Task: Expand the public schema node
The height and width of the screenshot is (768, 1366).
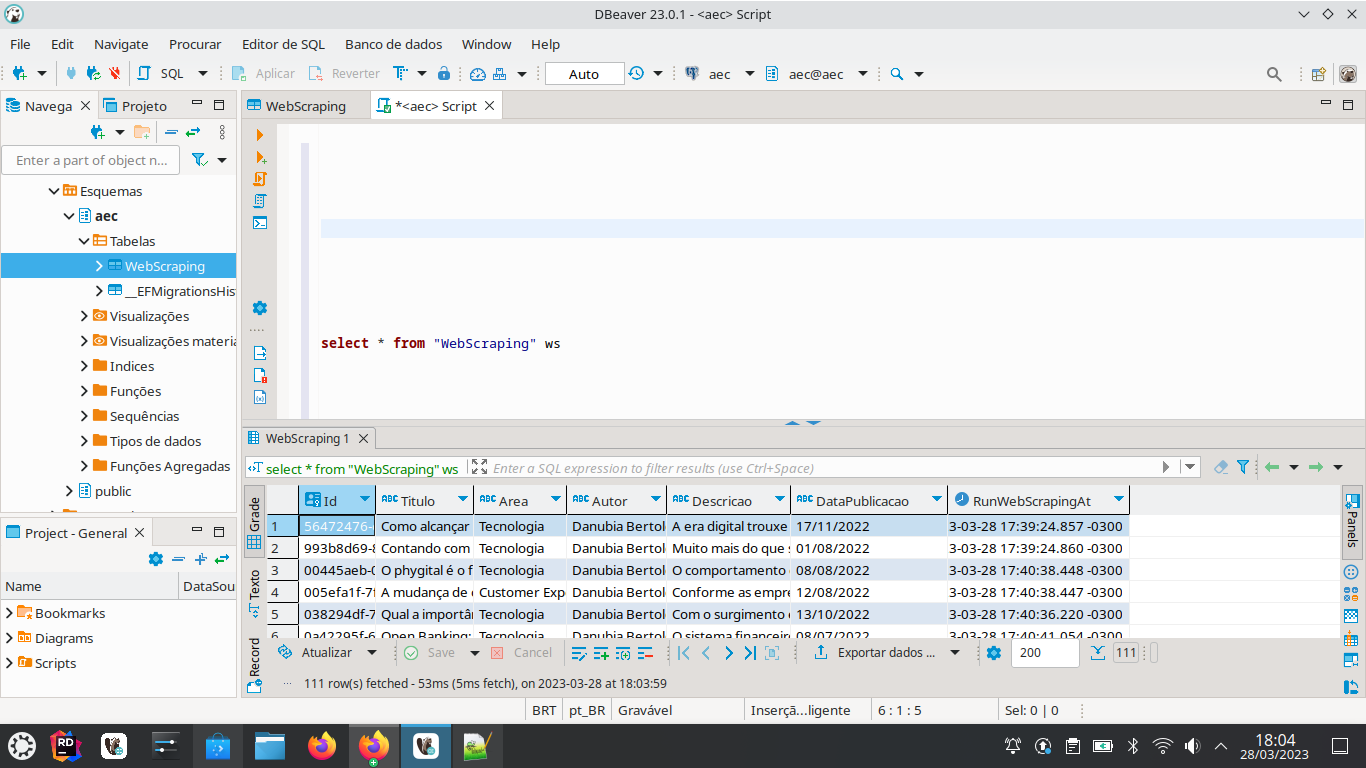Action: [67, 490]
